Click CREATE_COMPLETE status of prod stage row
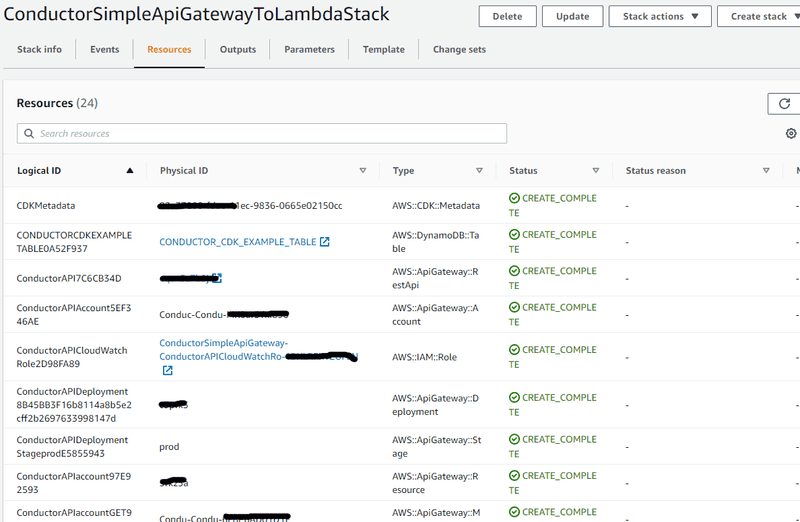 coord(553,446)
